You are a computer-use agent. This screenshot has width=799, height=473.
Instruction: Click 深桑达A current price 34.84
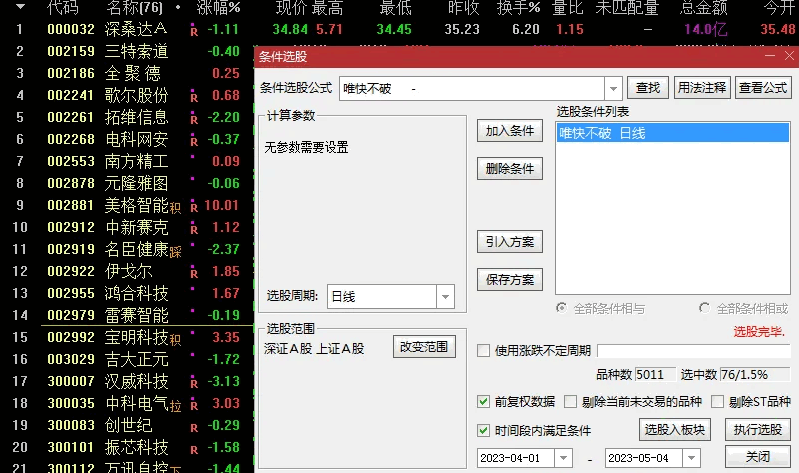(290, 30)
